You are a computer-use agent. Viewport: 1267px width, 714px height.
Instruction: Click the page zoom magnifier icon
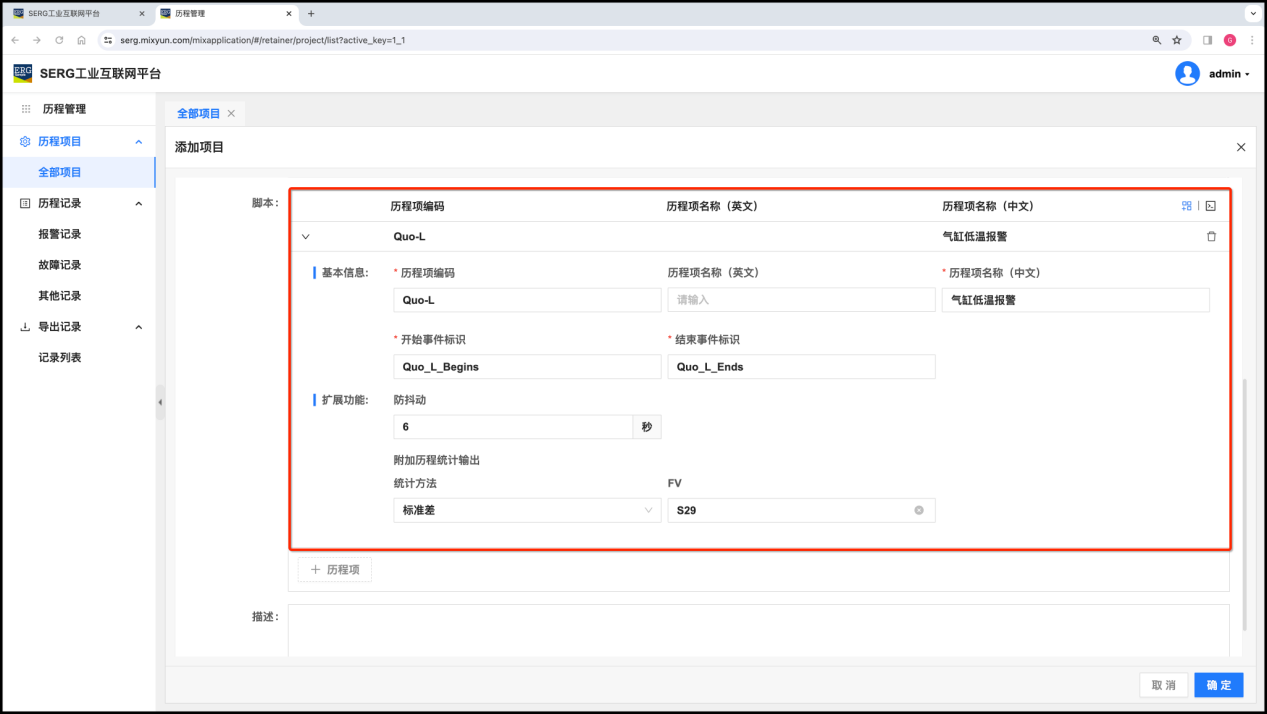click(1157, 40)
